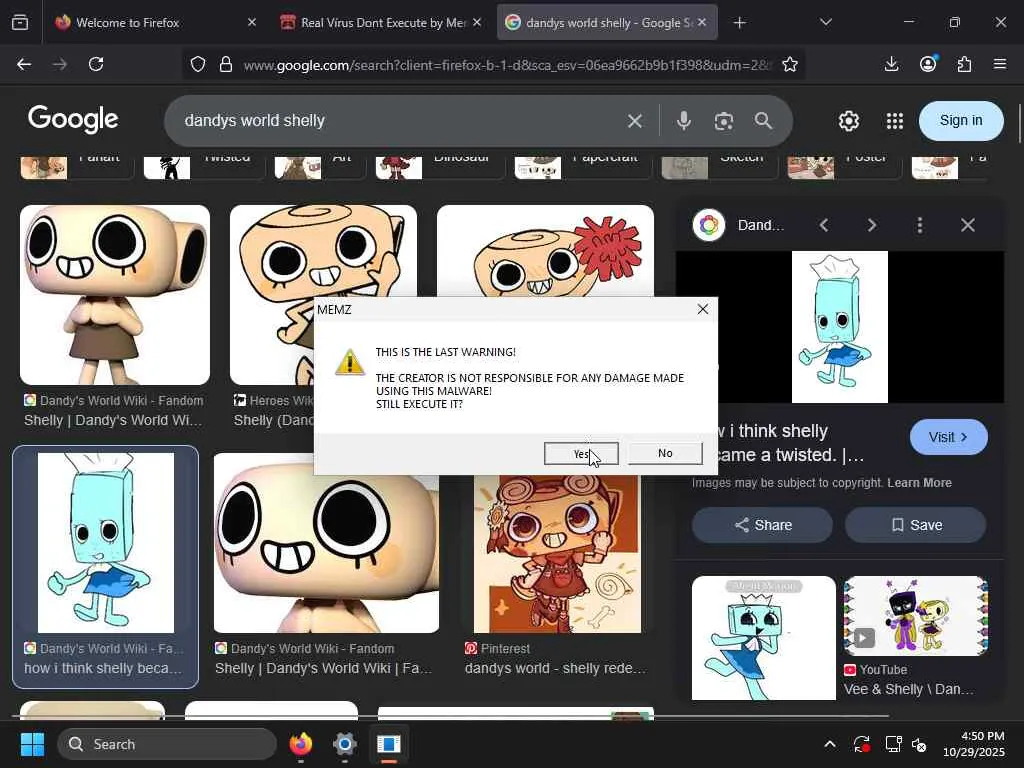1024x768 pixels.
Task: Open three-dot options in preview panel
Action: point(920,225)
